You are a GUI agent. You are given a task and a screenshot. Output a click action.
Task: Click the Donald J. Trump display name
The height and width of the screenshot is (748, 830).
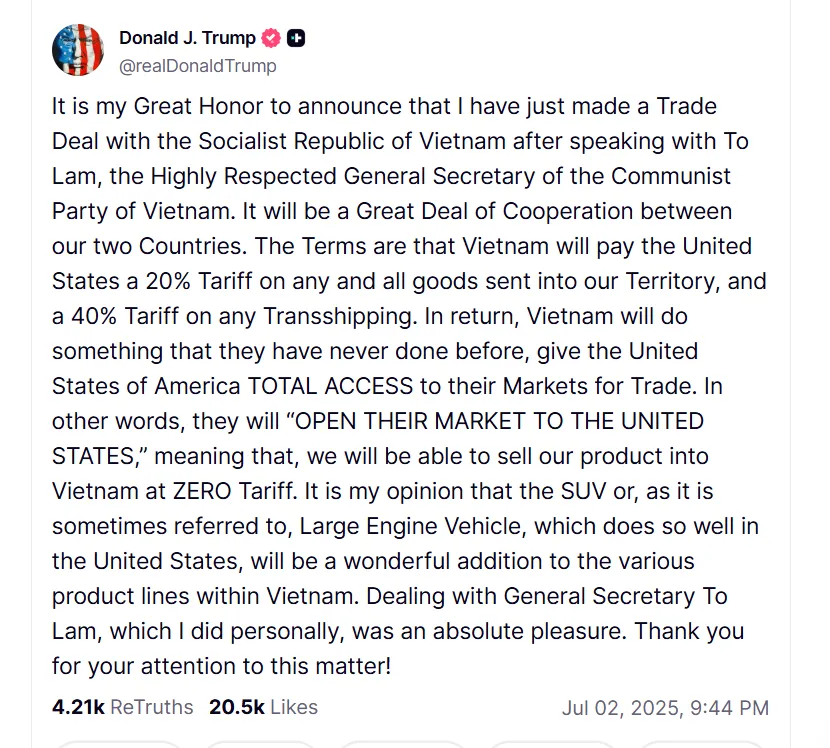(x=186, y=38)
